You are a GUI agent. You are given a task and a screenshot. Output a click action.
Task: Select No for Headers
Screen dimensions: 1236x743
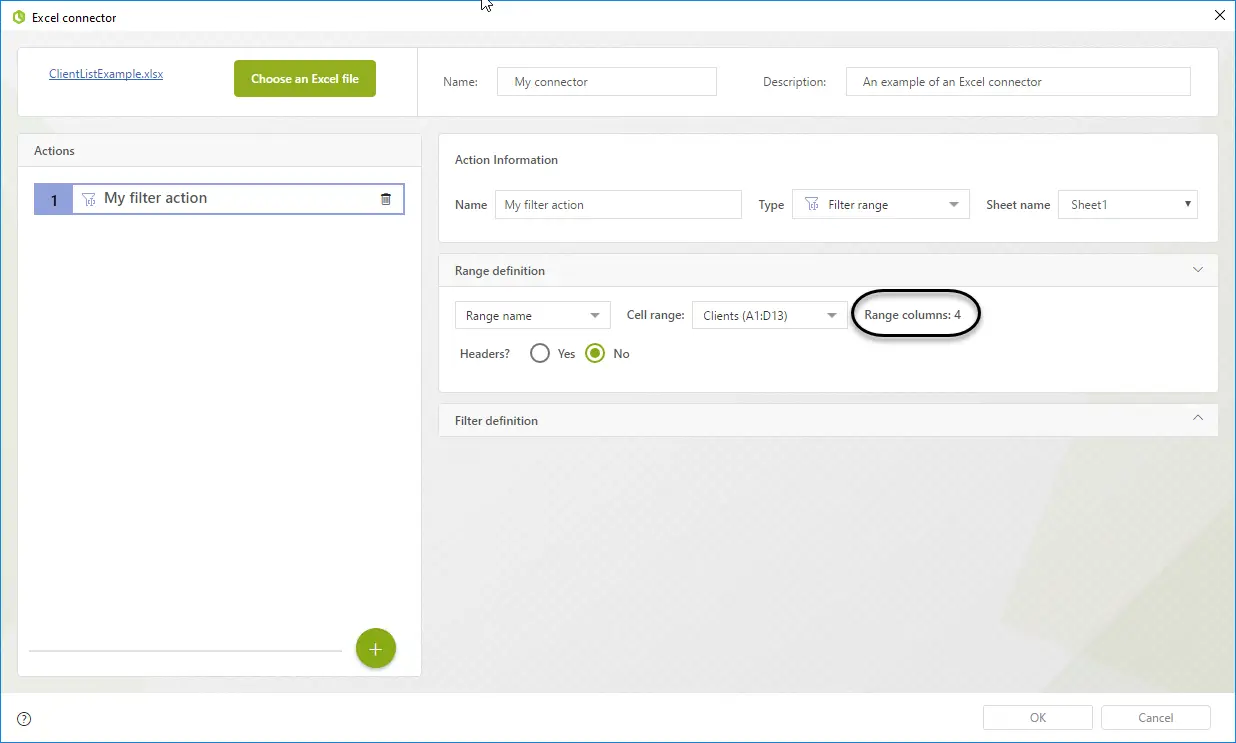(596, 353)
